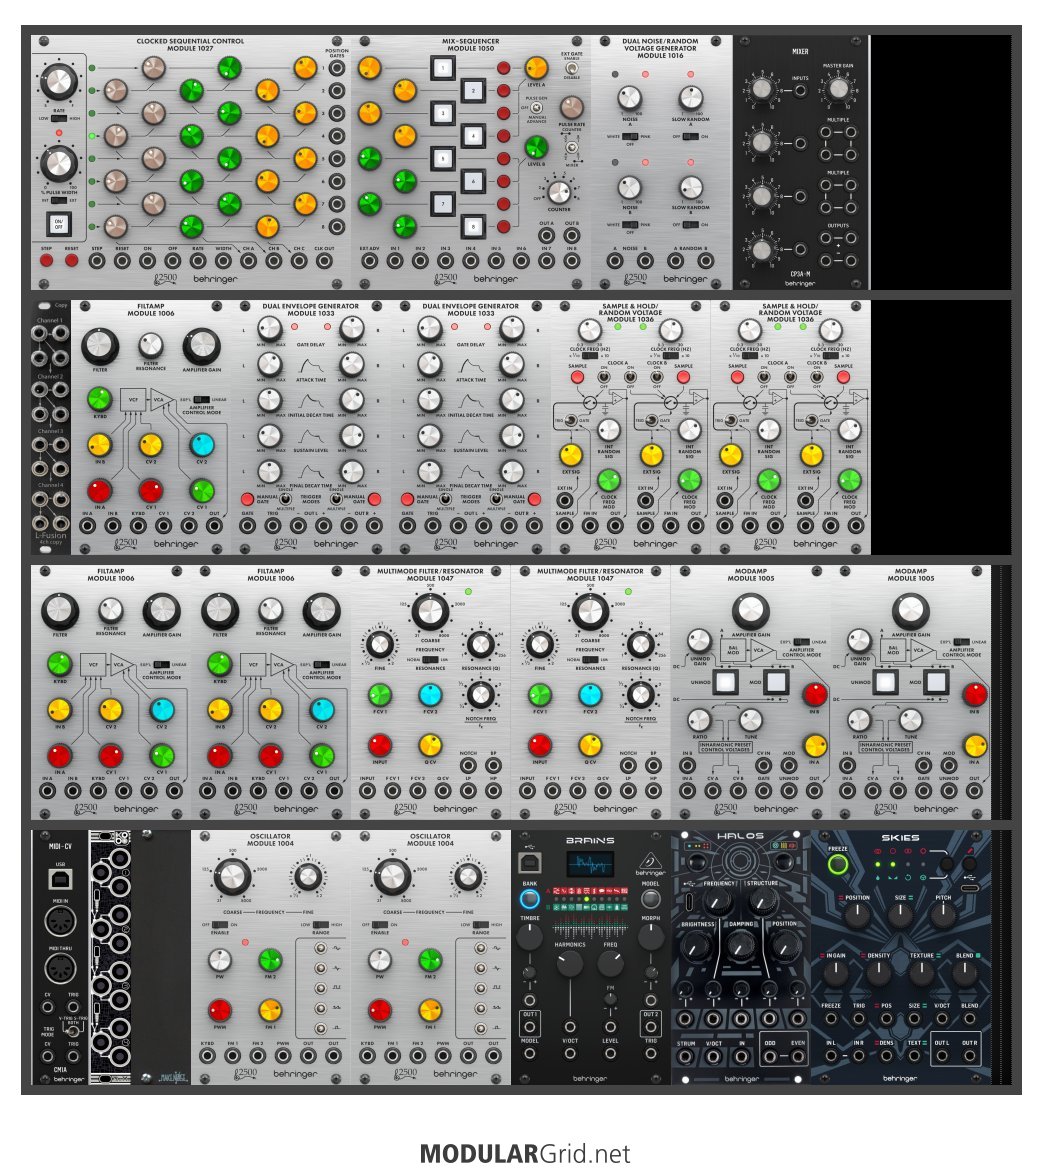Hit the red STEP button on Sequential Control

pyautogui.click(x=46, y=261)
